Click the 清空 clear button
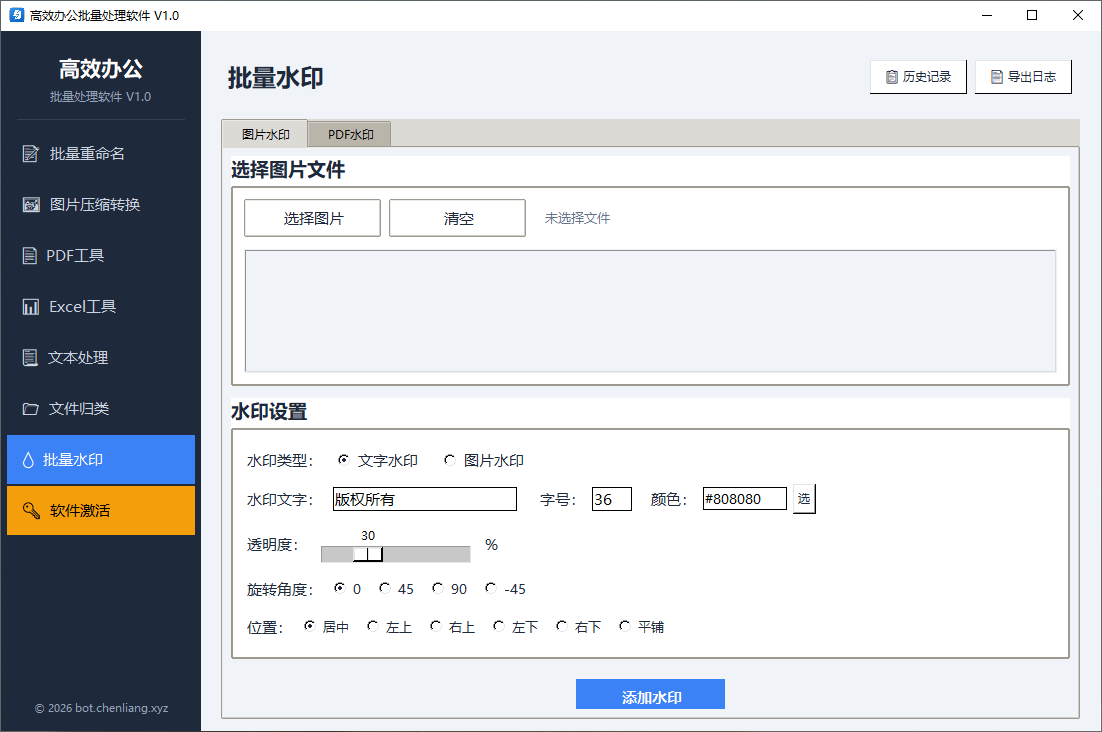The height and width of the screenshot is (732, 1102). [458, 218]
